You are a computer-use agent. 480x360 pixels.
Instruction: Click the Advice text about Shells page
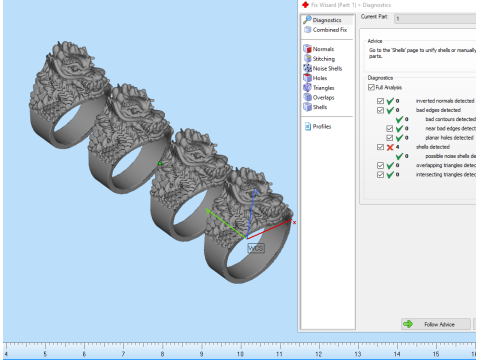[x=422, y=53]
